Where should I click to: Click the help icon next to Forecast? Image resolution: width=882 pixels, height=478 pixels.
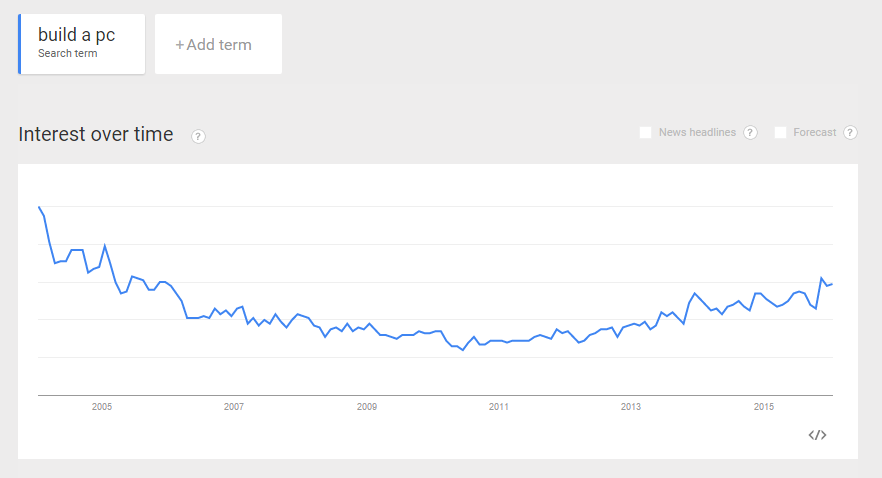(x=850, y=133)
